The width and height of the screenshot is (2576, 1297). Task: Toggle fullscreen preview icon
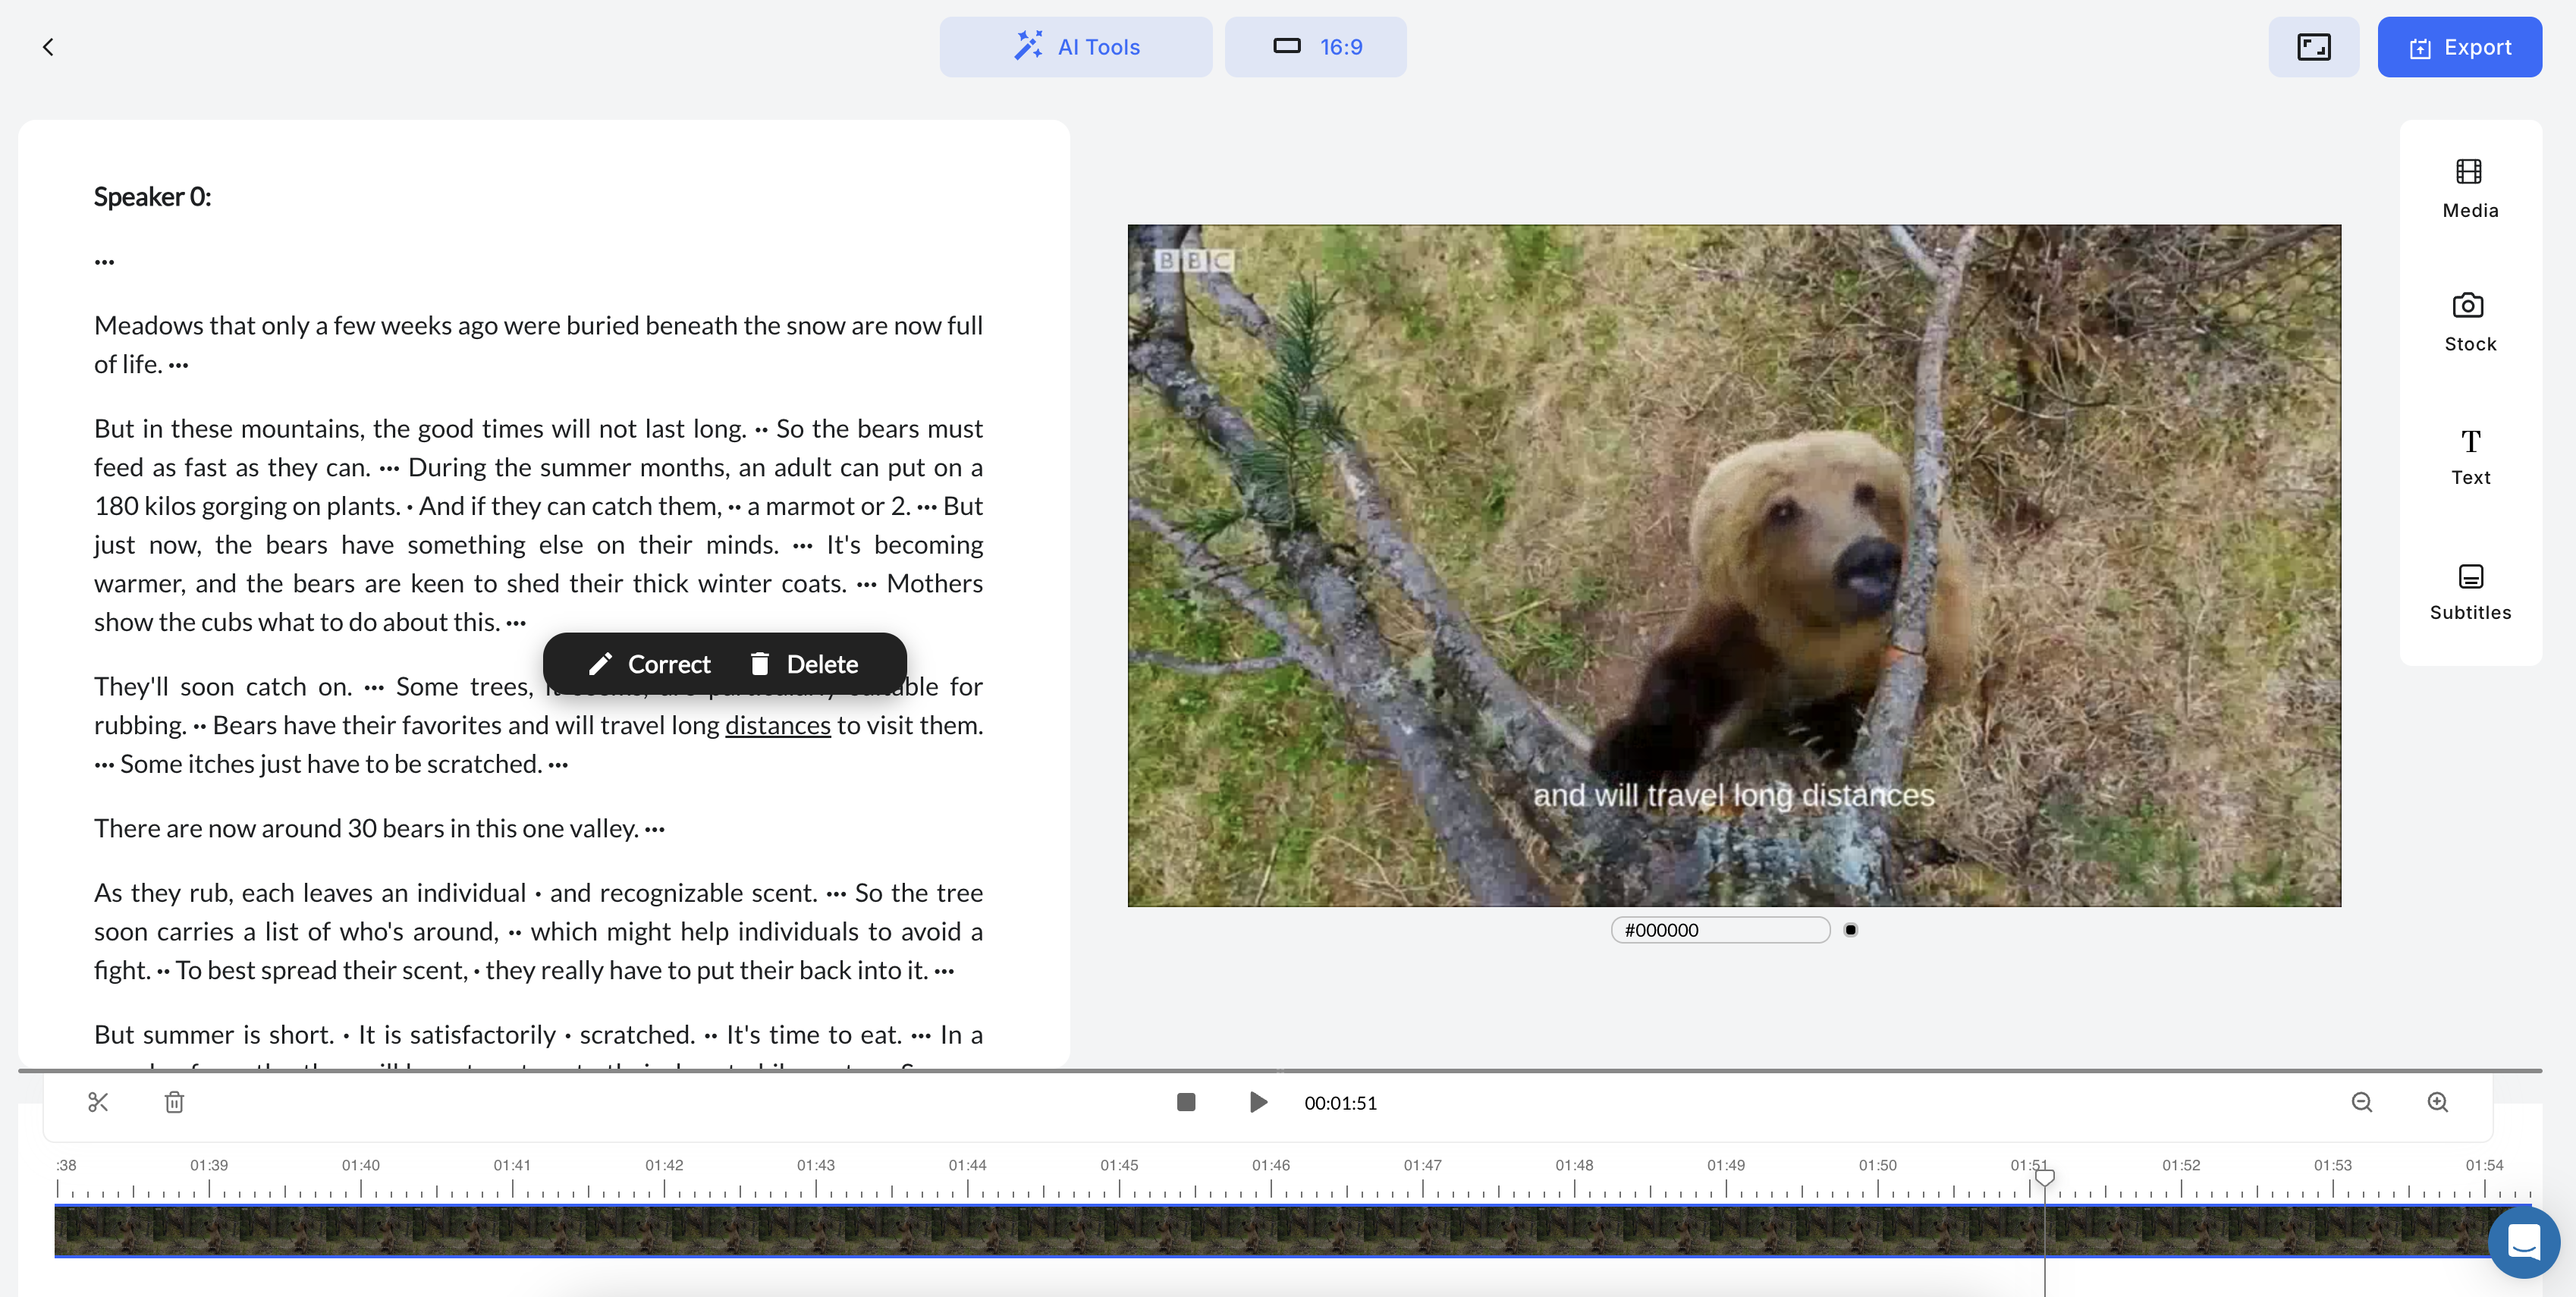click(x=2313, y=47)
